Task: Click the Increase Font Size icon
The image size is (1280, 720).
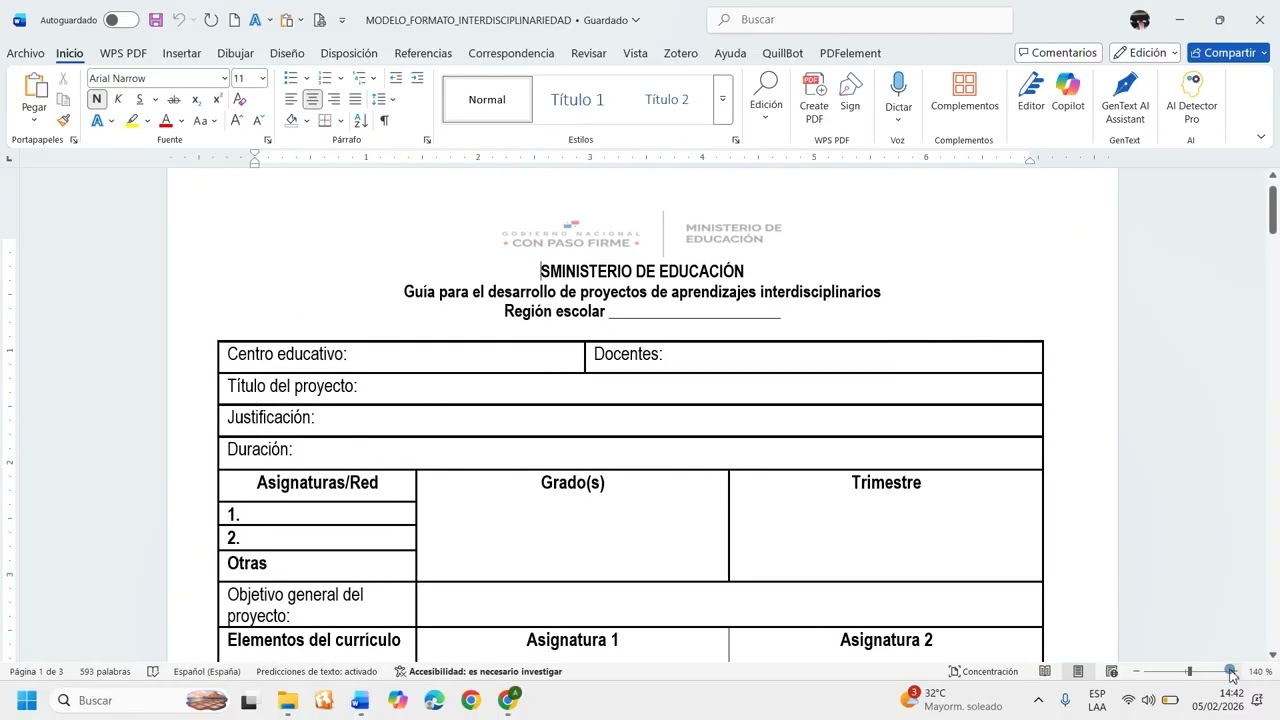Action: point(237,121)
